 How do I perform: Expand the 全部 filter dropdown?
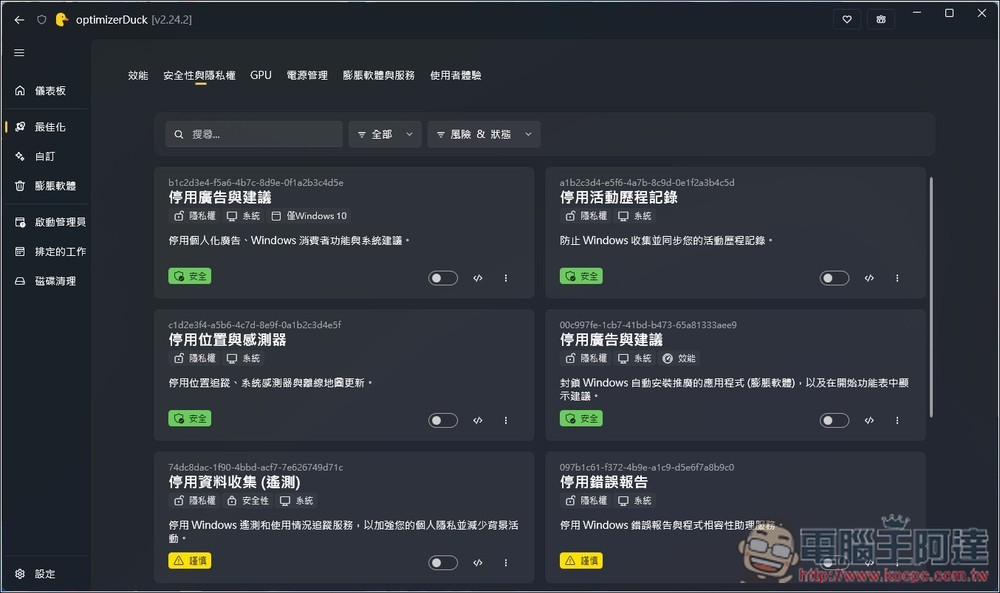click(x=385, y=134)
